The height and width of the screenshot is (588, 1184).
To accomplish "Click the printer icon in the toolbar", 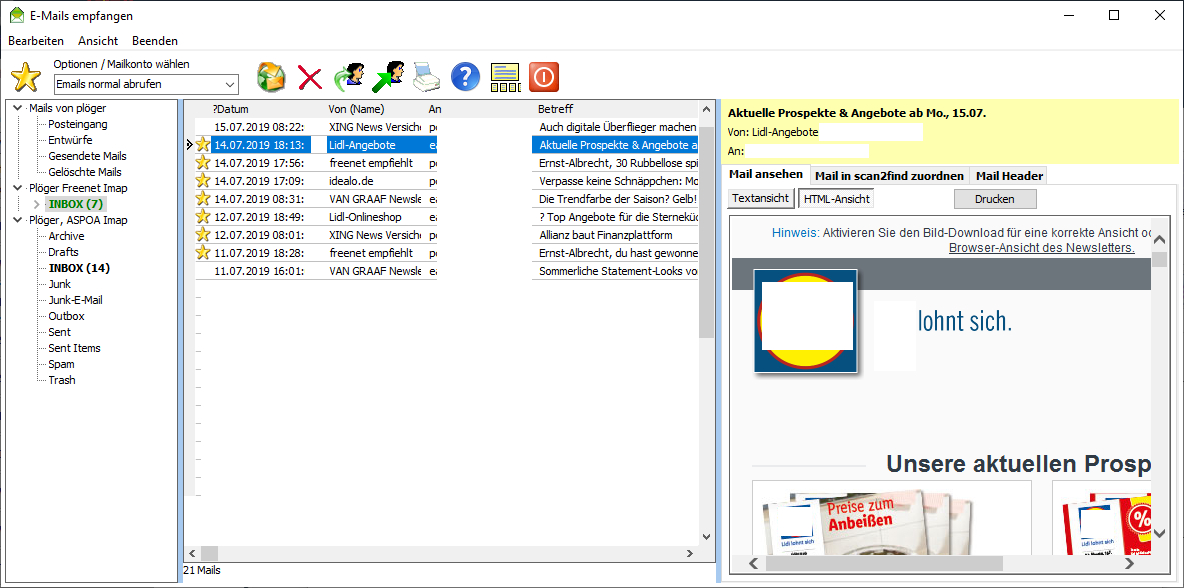I will coord(427,78).
